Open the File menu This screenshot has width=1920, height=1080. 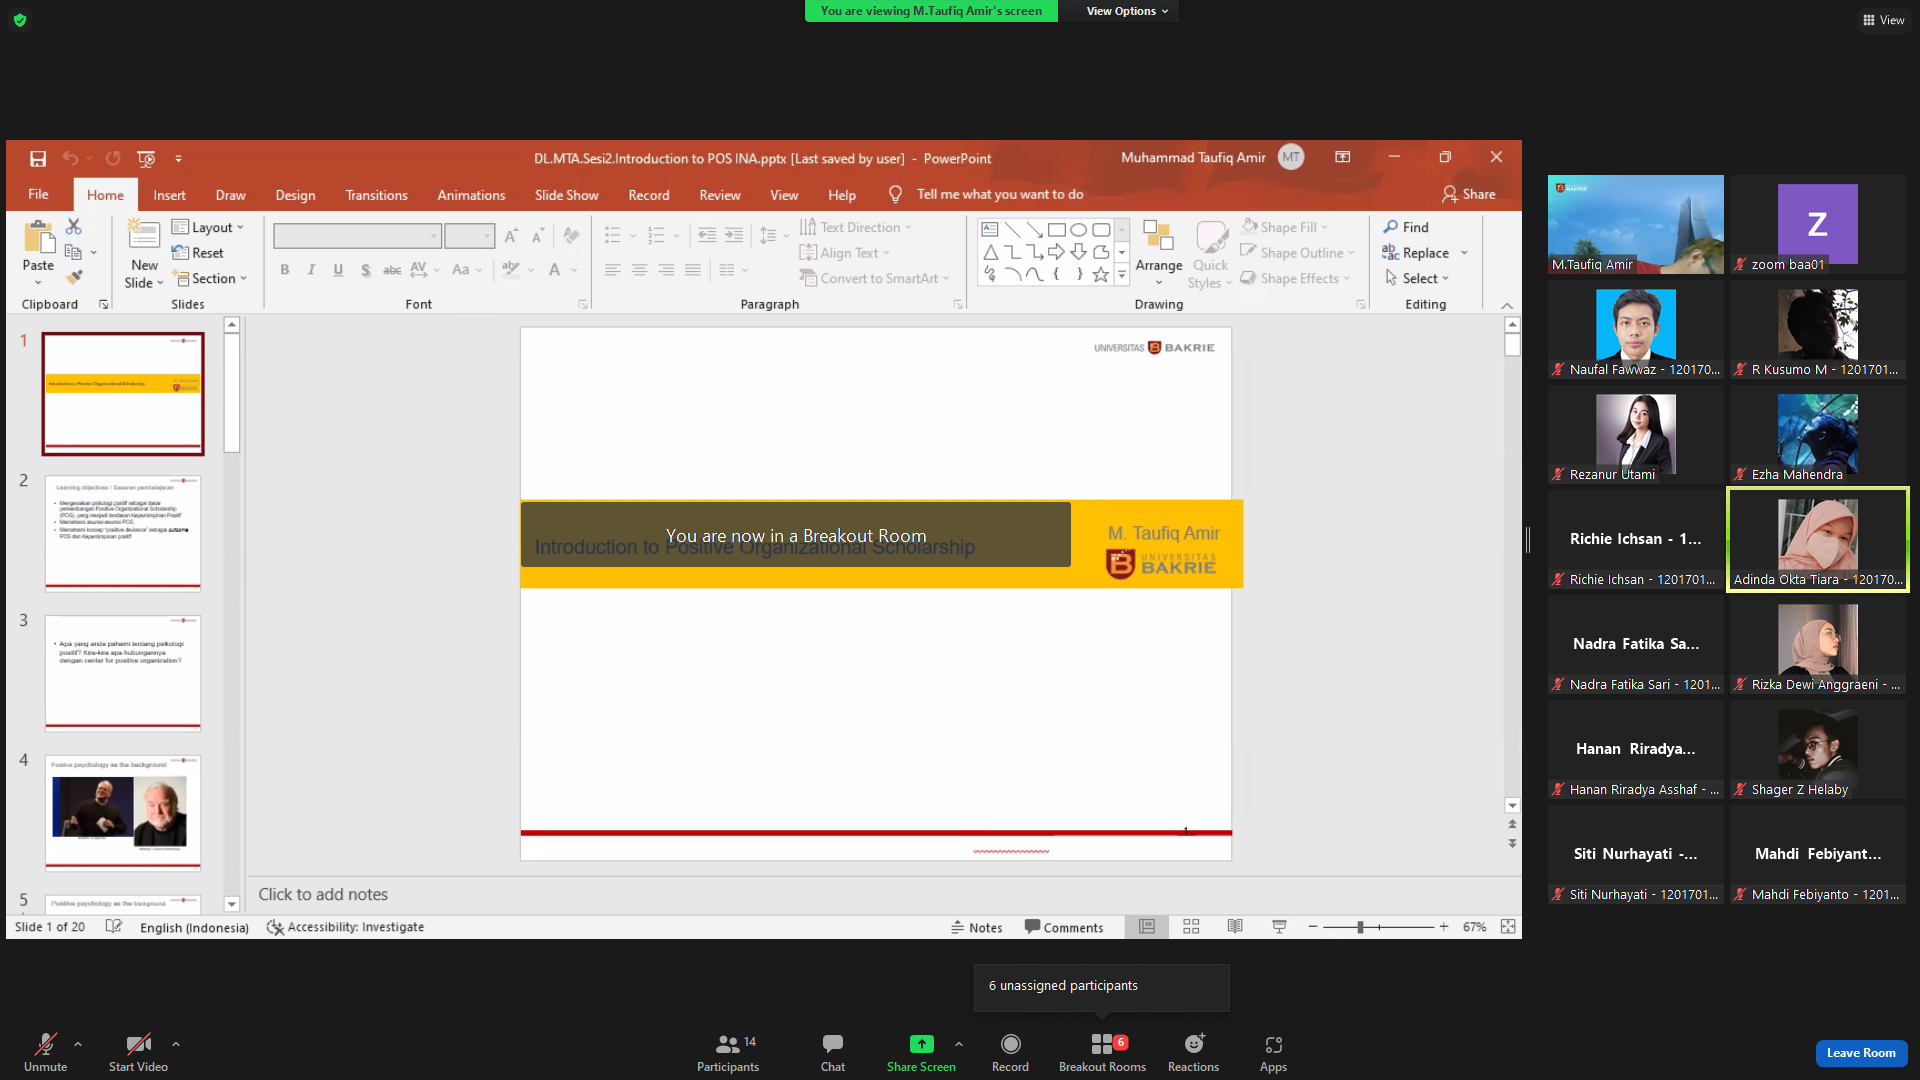(38, 194)
